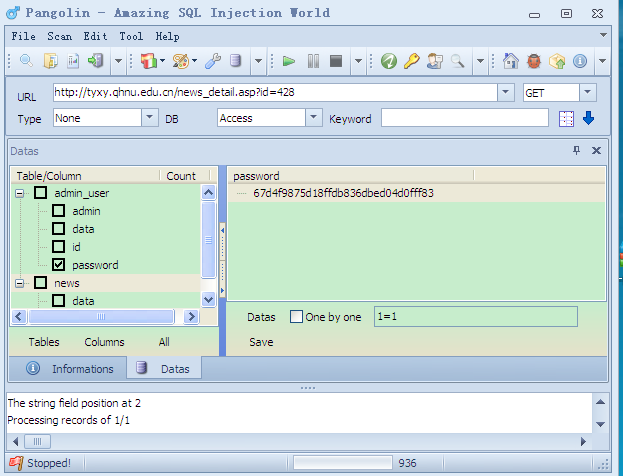Viewport: 623px width, 476px height.
Task: Open the DB dropdown showing Access
Action: coord(313,118)
